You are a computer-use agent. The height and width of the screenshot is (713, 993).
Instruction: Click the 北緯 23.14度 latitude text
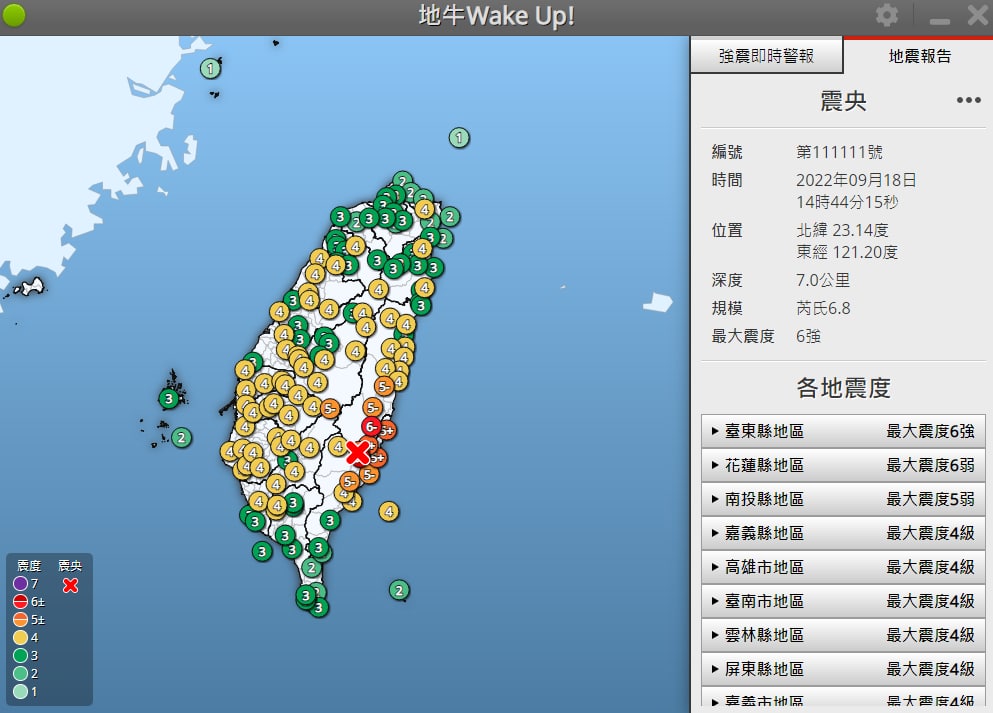[x=842, y=230]
